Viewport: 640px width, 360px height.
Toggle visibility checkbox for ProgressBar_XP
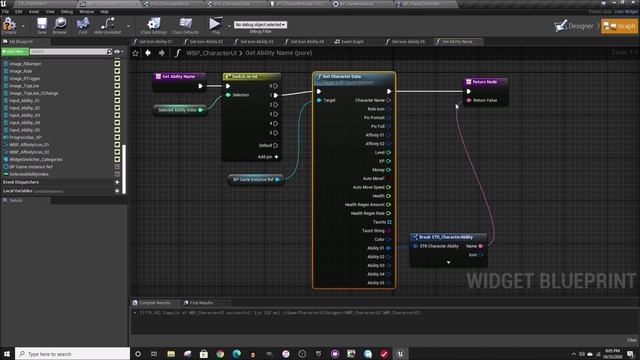117,137
